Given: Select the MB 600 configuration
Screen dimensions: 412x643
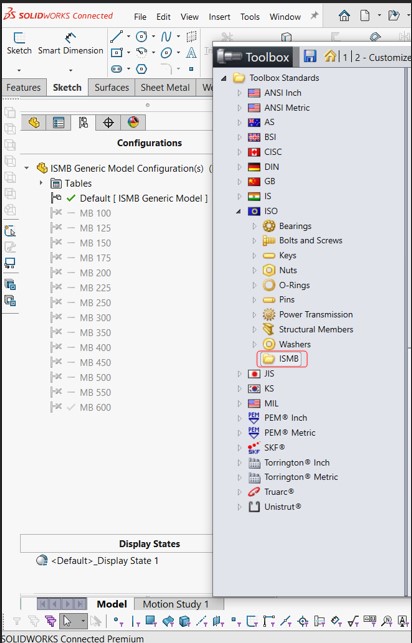Looking at the screenshot, I should point(95,407).
